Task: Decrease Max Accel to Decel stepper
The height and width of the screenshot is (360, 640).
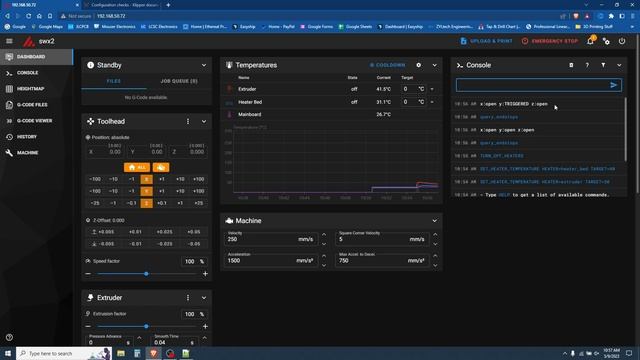Action: (x=435, y=265)
